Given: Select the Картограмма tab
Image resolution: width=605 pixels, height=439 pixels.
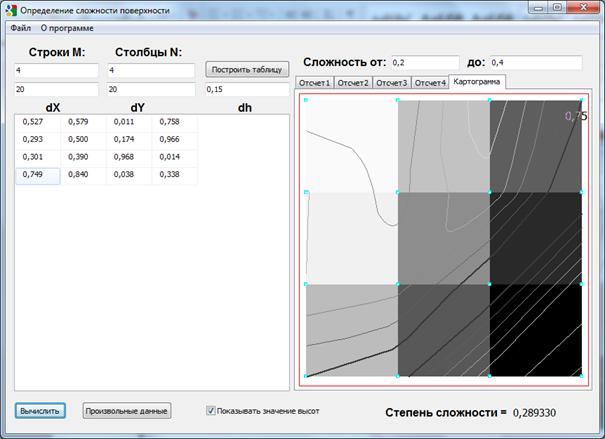Looking at the screenshot, I should click(477, 82).
